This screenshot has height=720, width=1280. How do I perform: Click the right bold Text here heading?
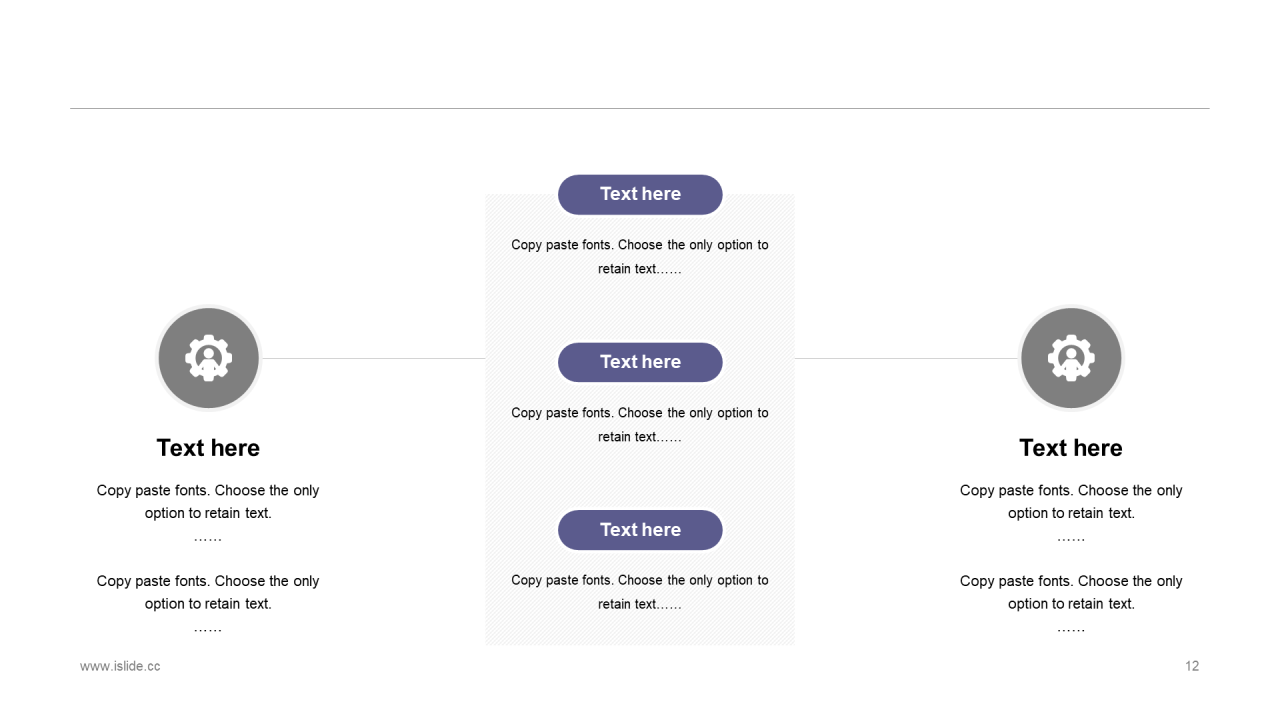coord(1071,448)
